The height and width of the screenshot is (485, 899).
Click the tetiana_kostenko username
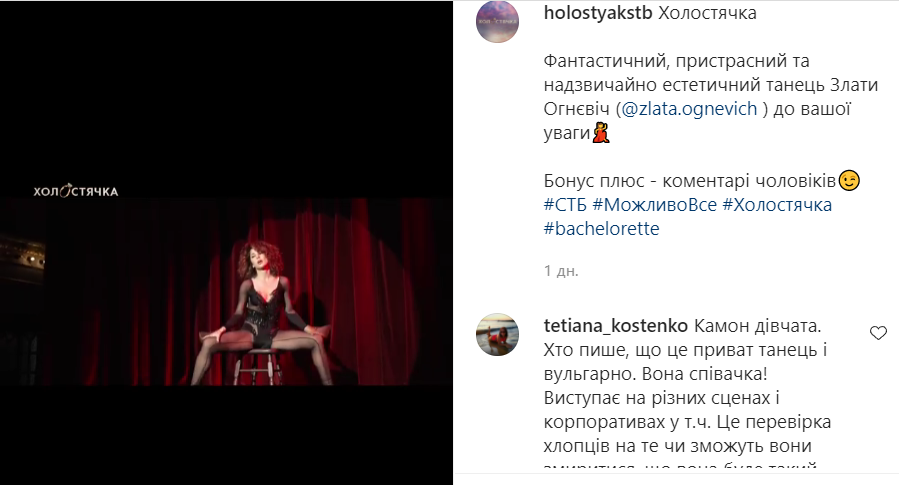[615, 326]
